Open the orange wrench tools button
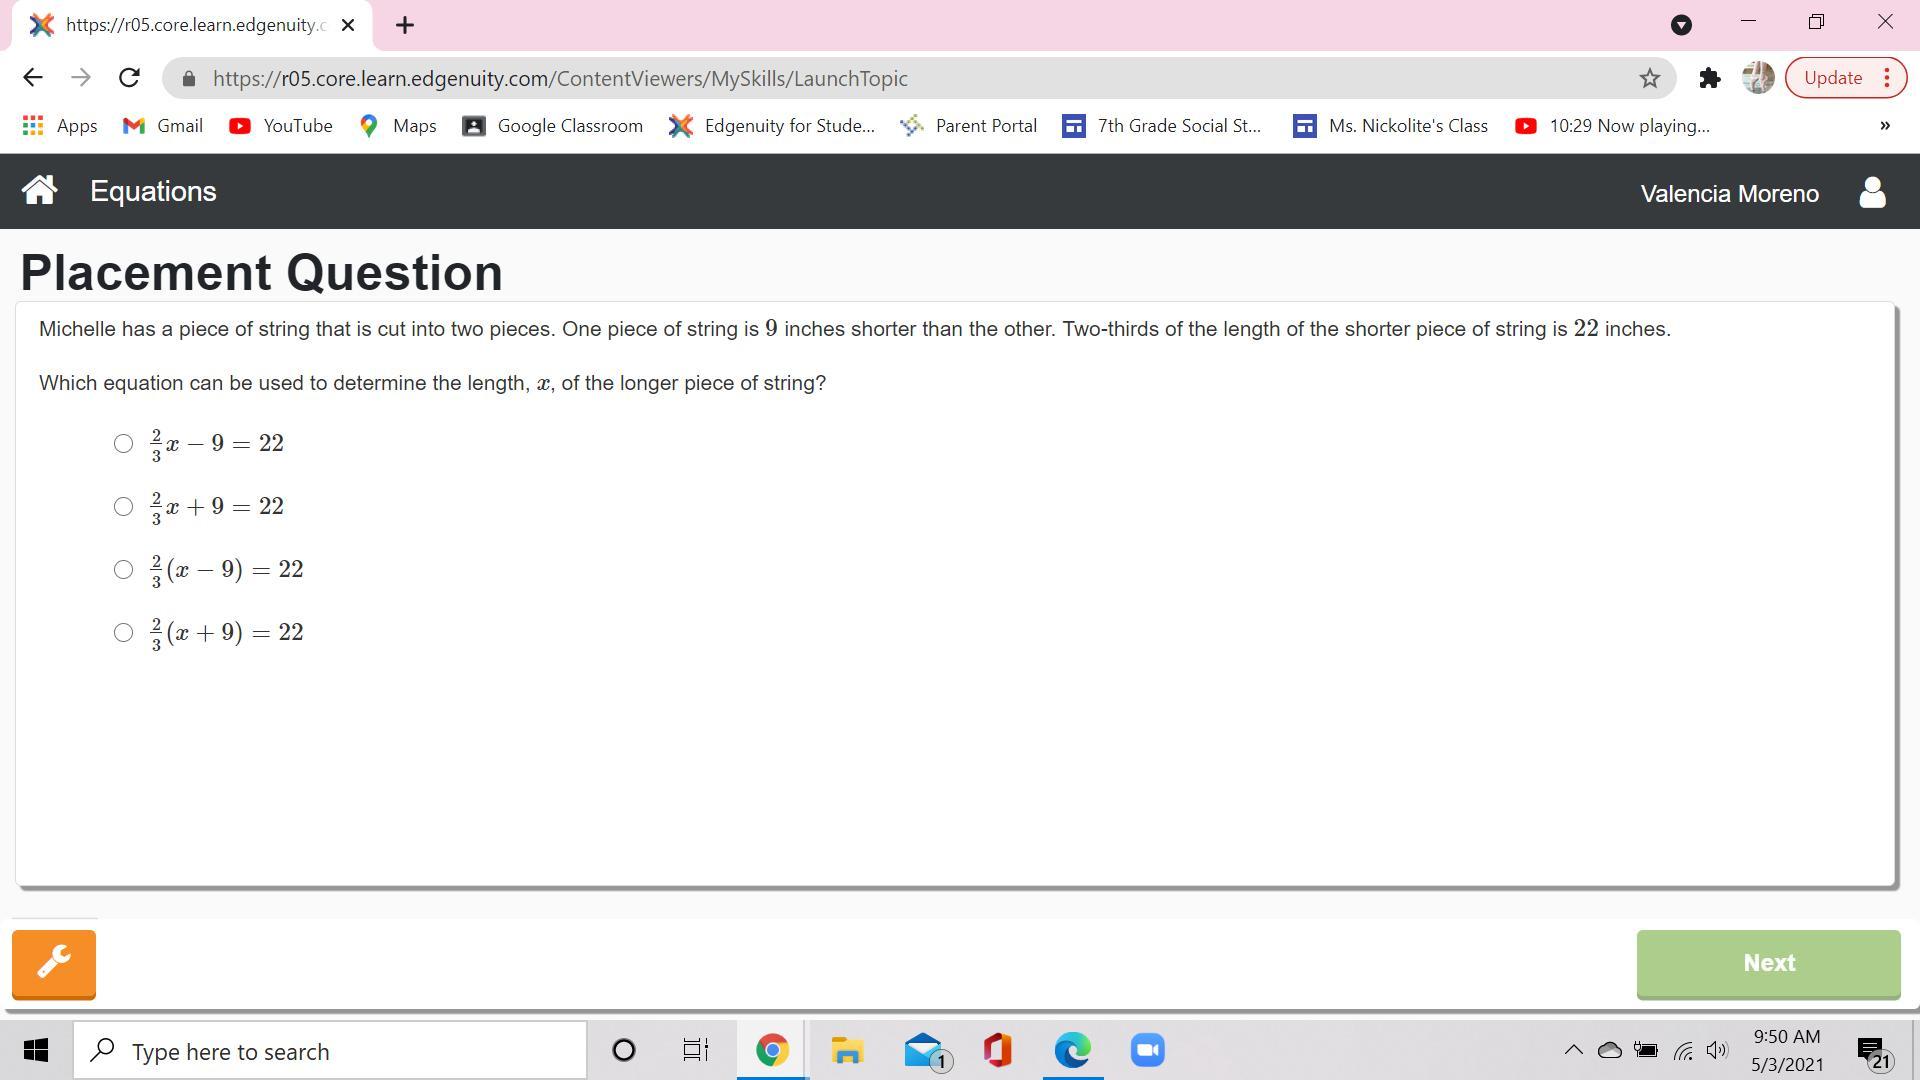The image size is (1920, 1080). [x=54, y=963]
